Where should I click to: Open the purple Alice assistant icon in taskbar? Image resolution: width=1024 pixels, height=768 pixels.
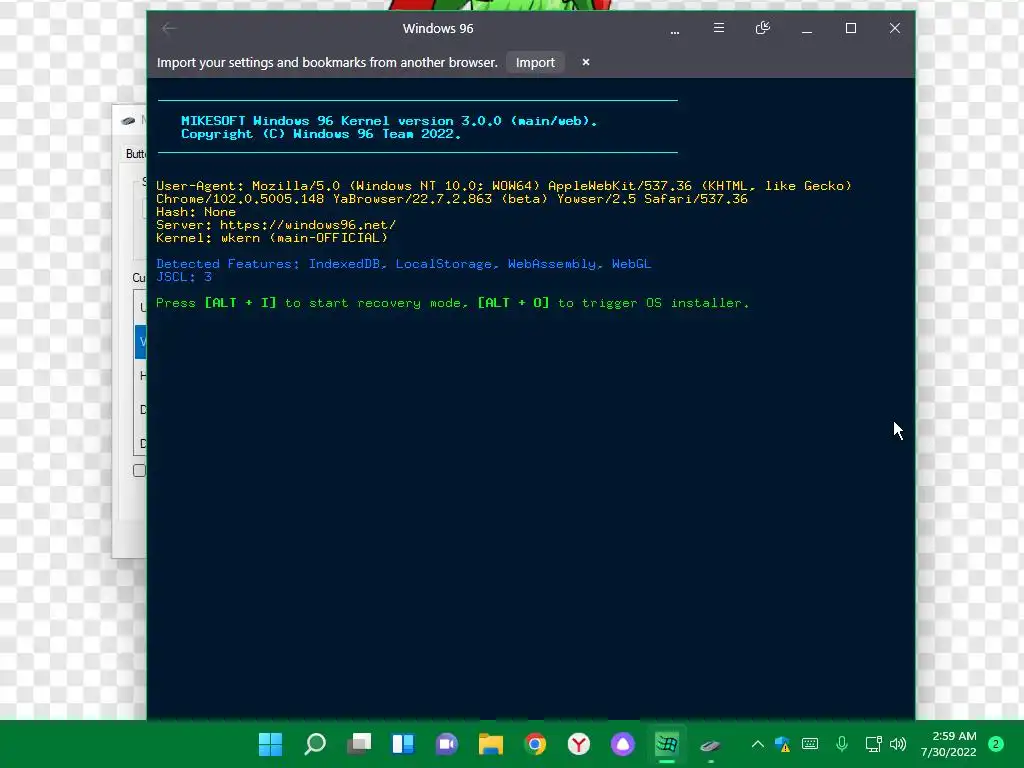point(622,744)
